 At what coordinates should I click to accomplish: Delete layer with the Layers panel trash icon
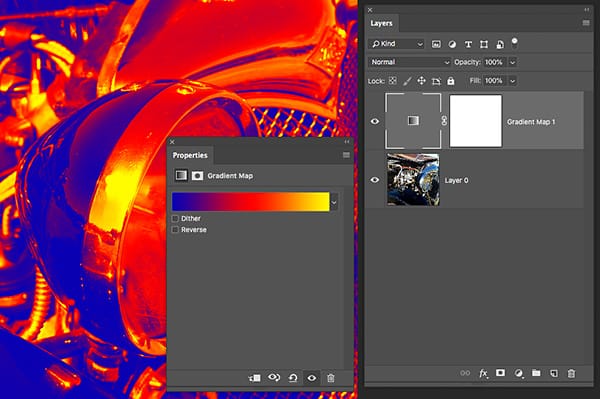(571, 373)
